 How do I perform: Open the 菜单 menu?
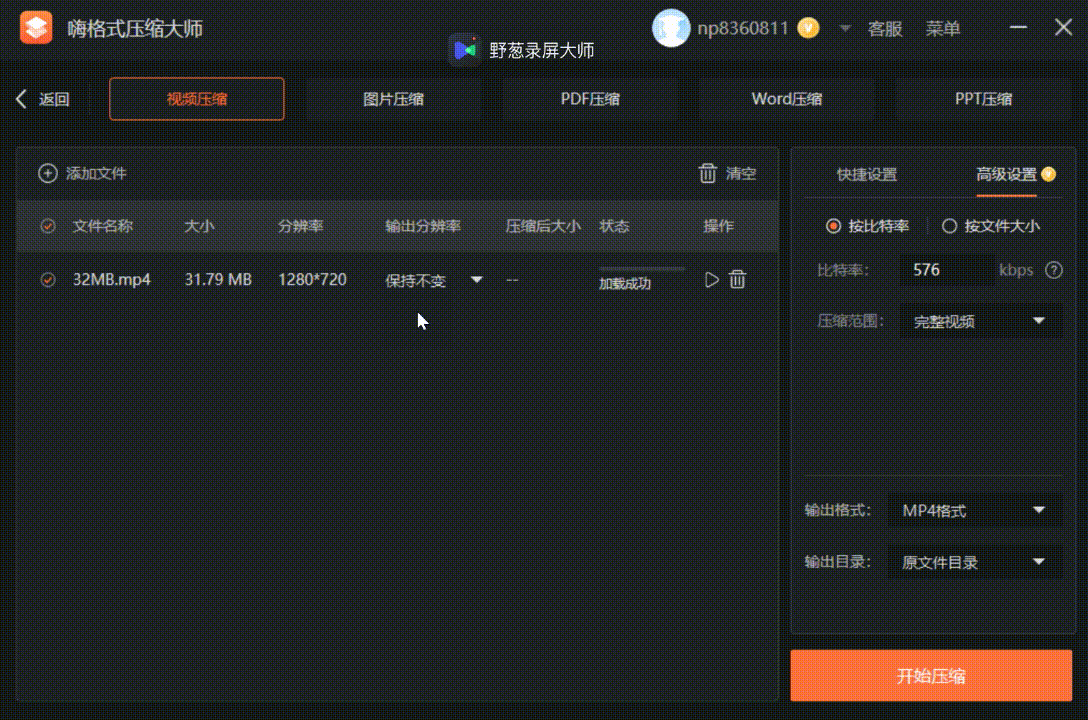(x=942, y=28)
